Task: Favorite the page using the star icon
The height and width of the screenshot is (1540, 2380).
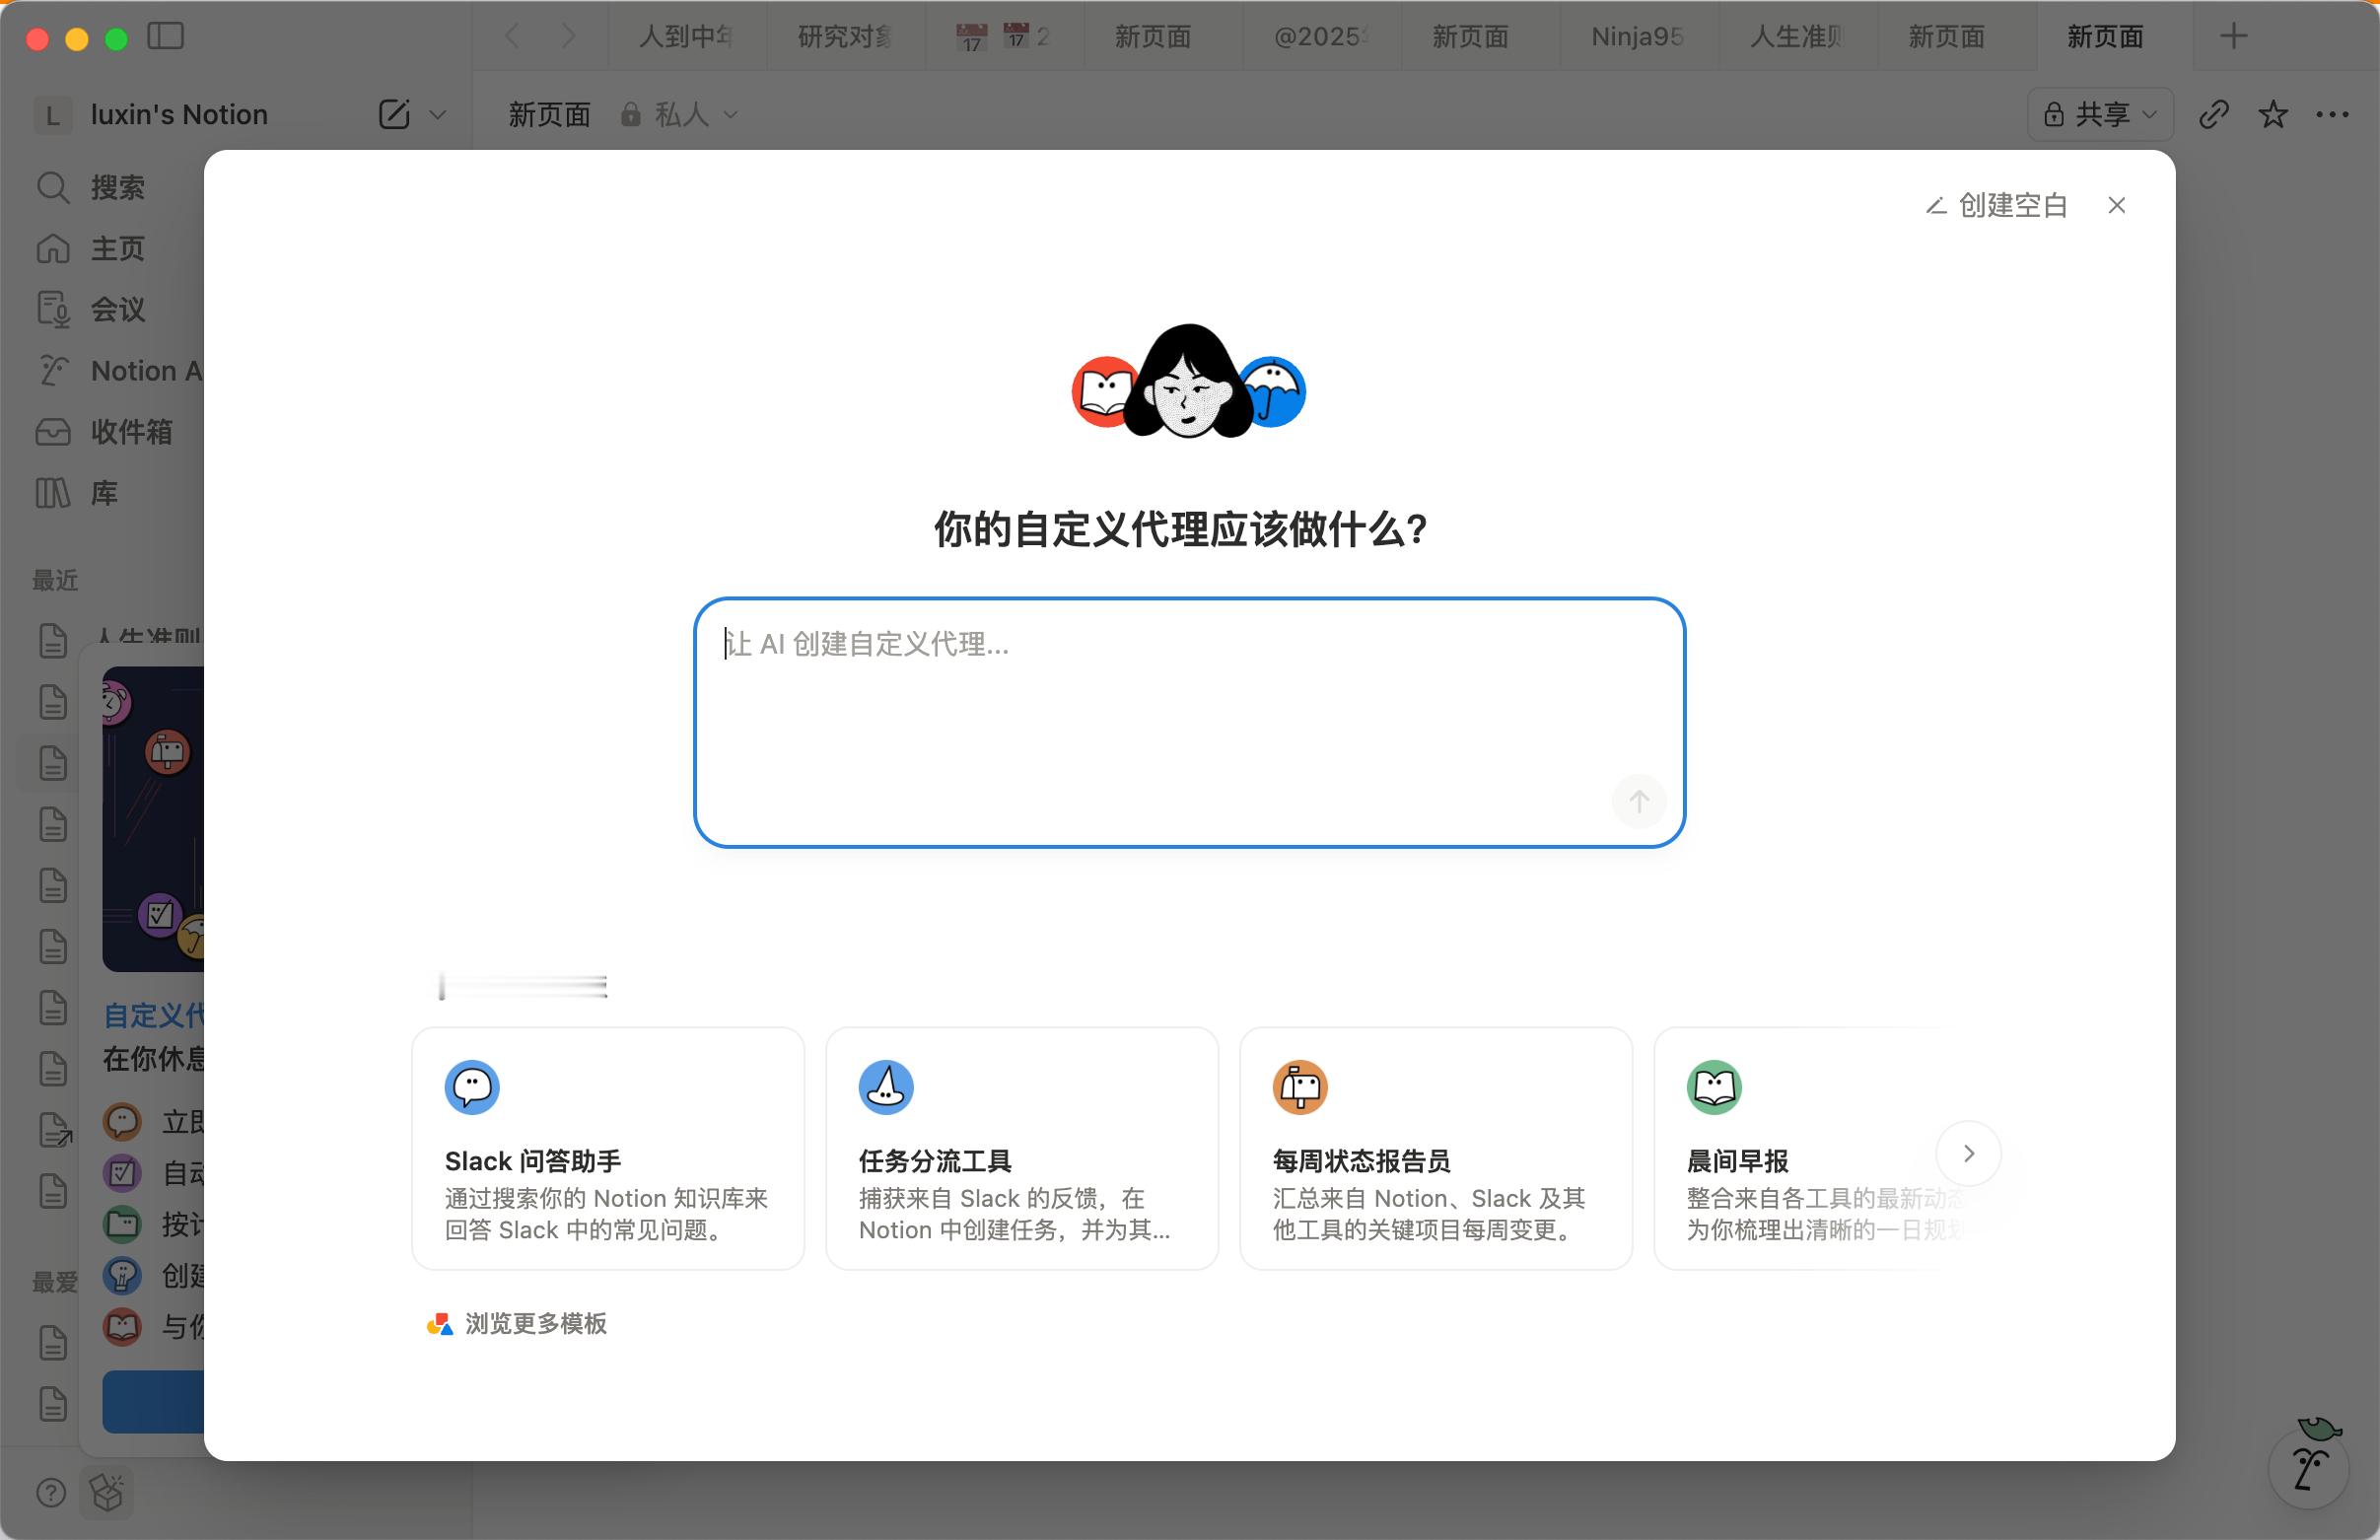Action: [2273, 114]
